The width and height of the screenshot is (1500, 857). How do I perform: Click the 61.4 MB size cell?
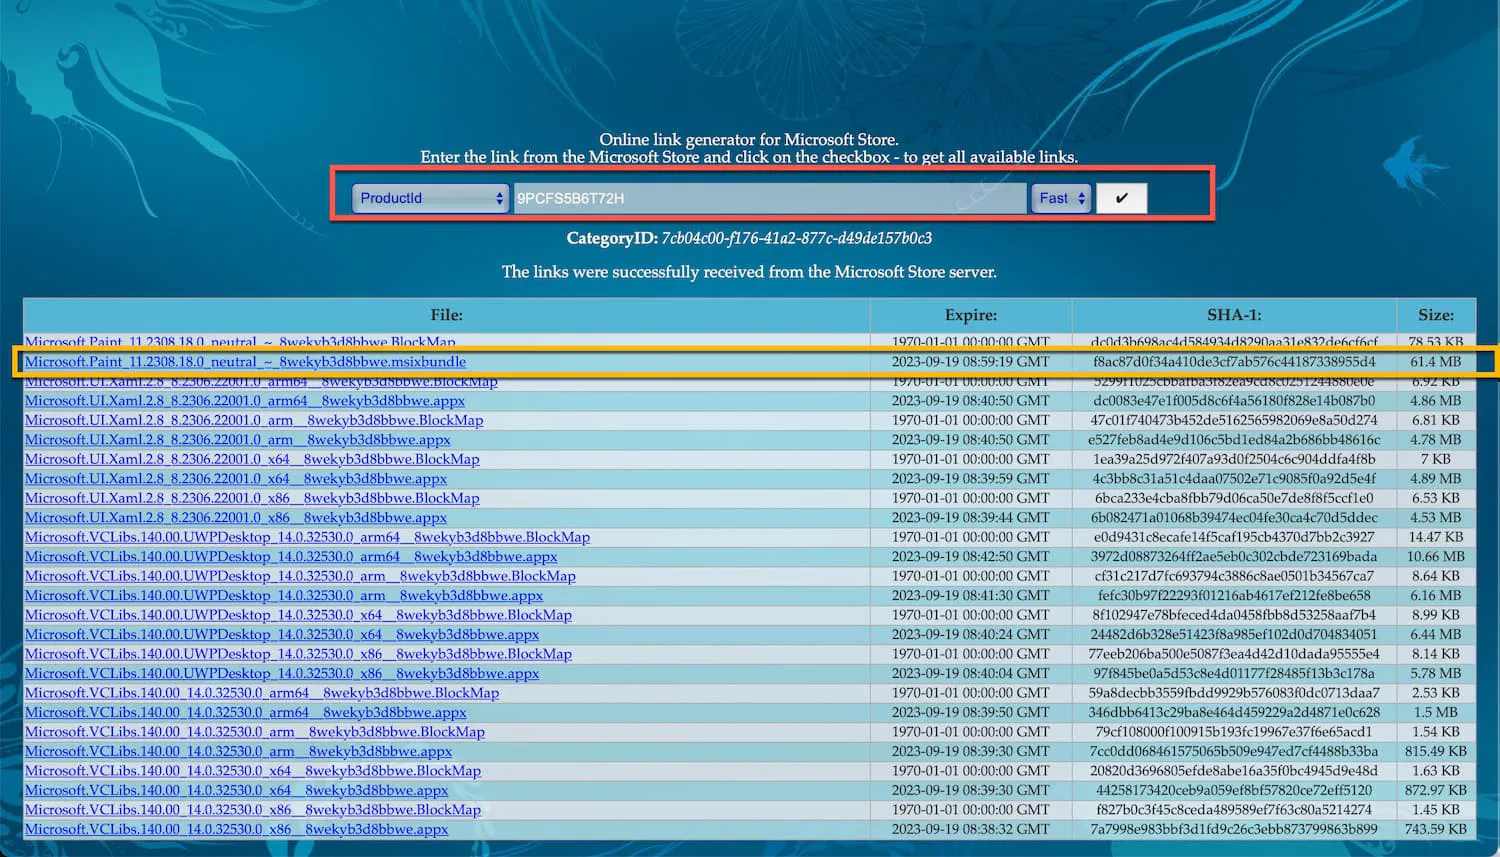[x=1436, y=362]
